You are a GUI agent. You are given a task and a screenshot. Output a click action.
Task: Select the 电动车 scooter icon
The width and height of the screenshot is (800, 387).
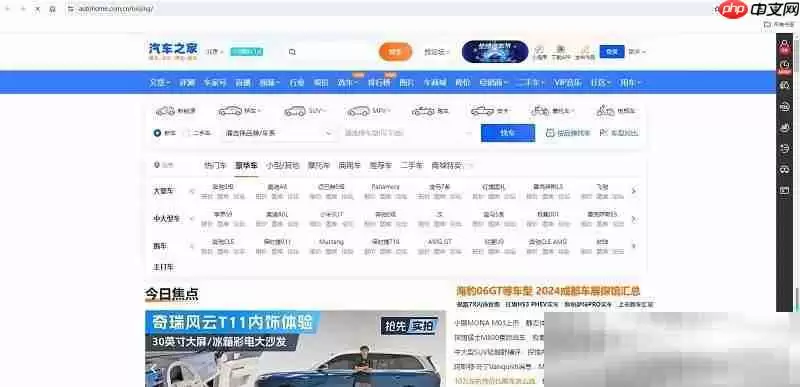coord(606,111)
